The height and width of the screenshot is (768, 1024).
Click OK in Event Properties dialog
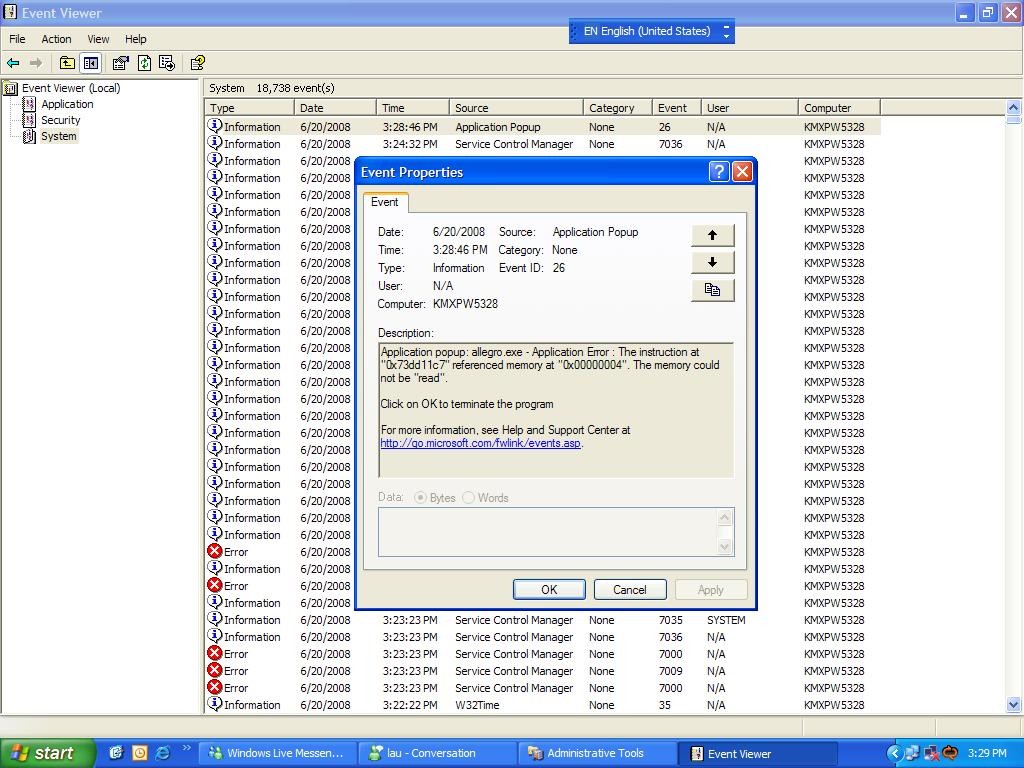549,590
